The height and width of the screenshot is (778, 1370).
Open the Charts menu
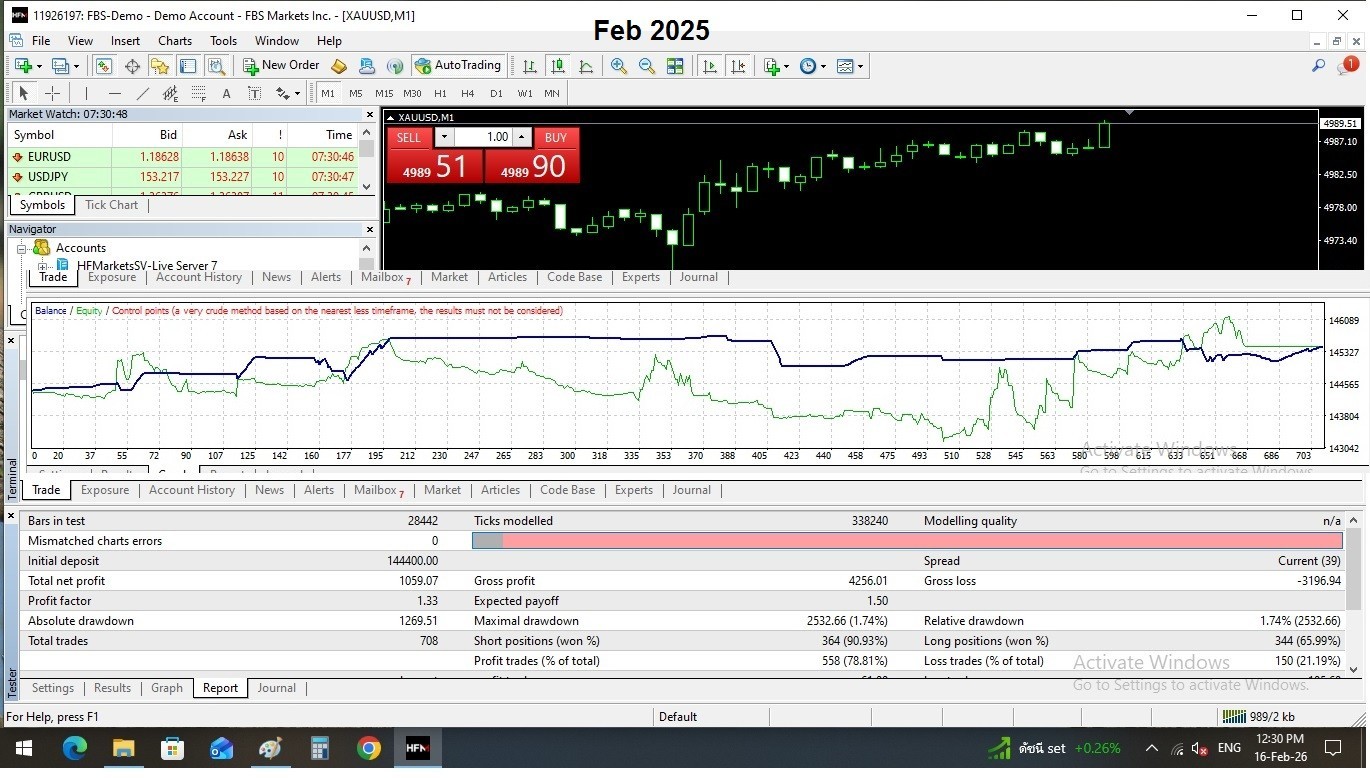175,41
